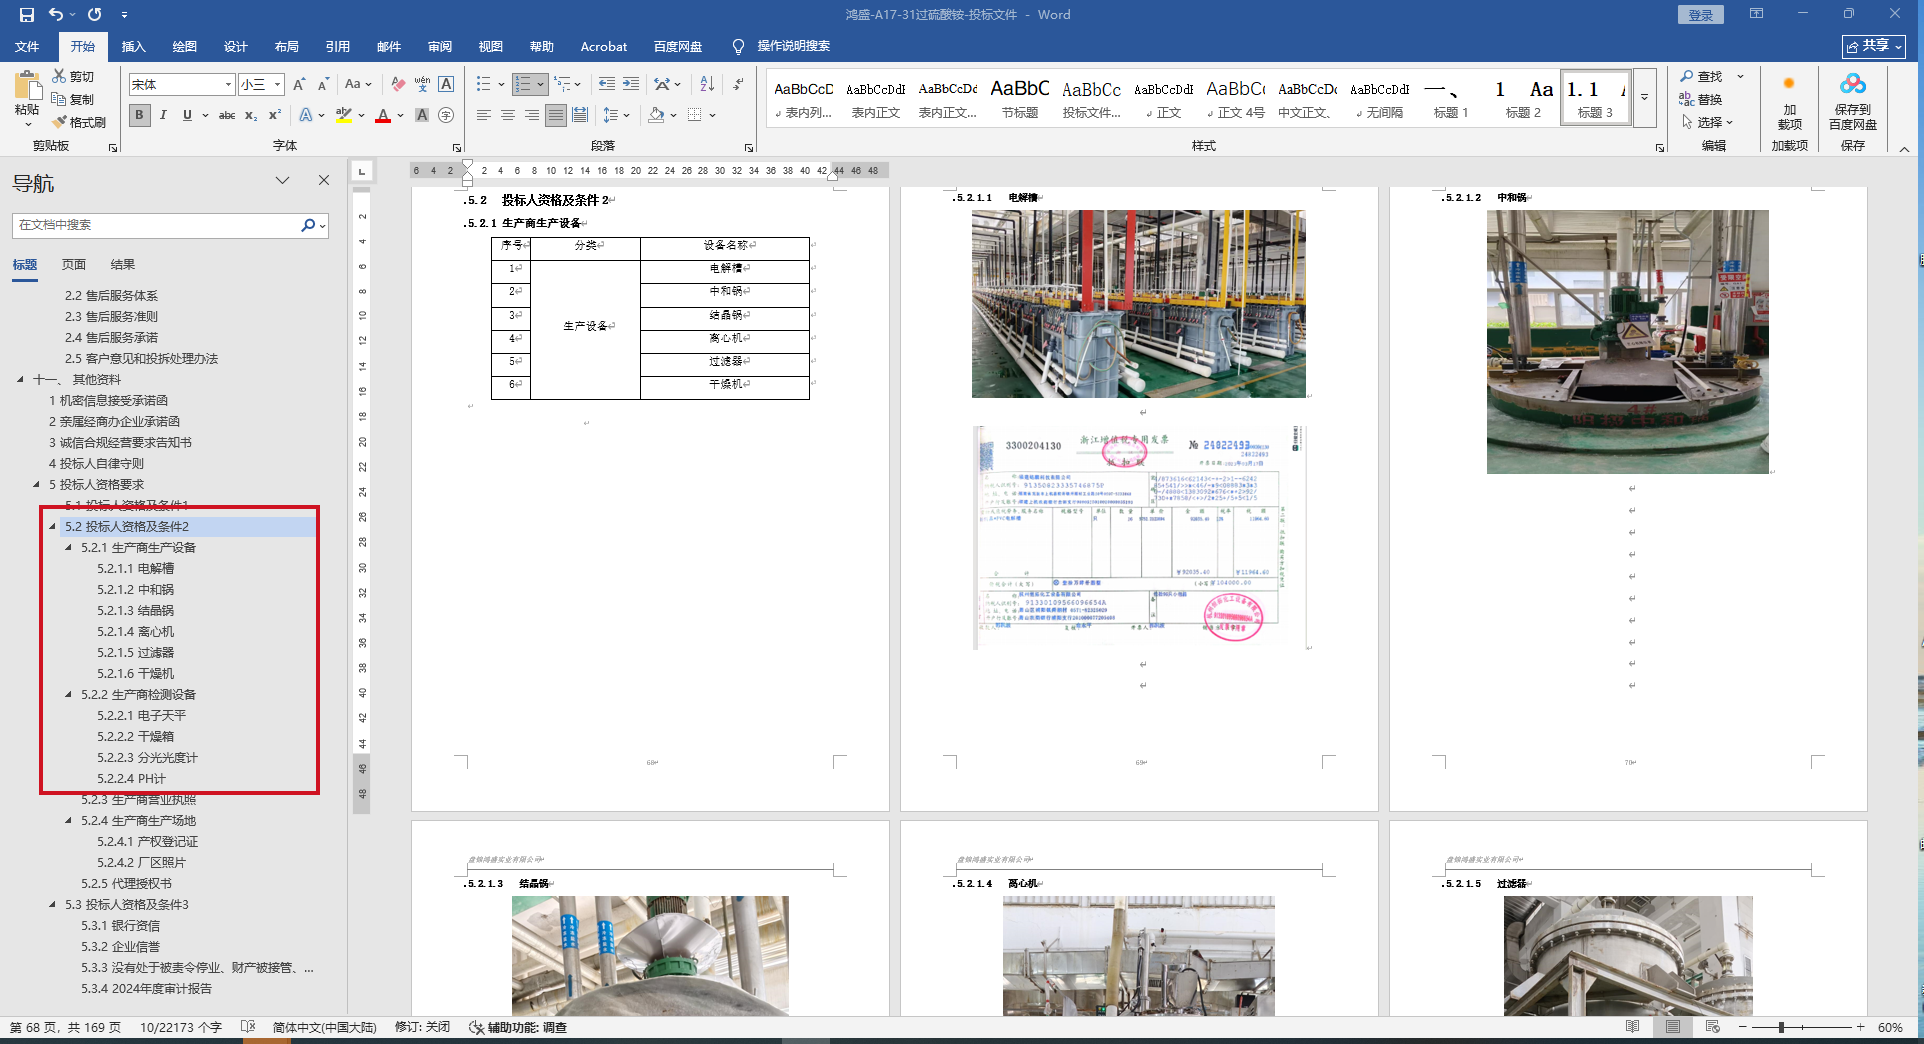Click the sort A-Z icon
Viewport: 1924px width, 1044px height.
coord(707,84)
